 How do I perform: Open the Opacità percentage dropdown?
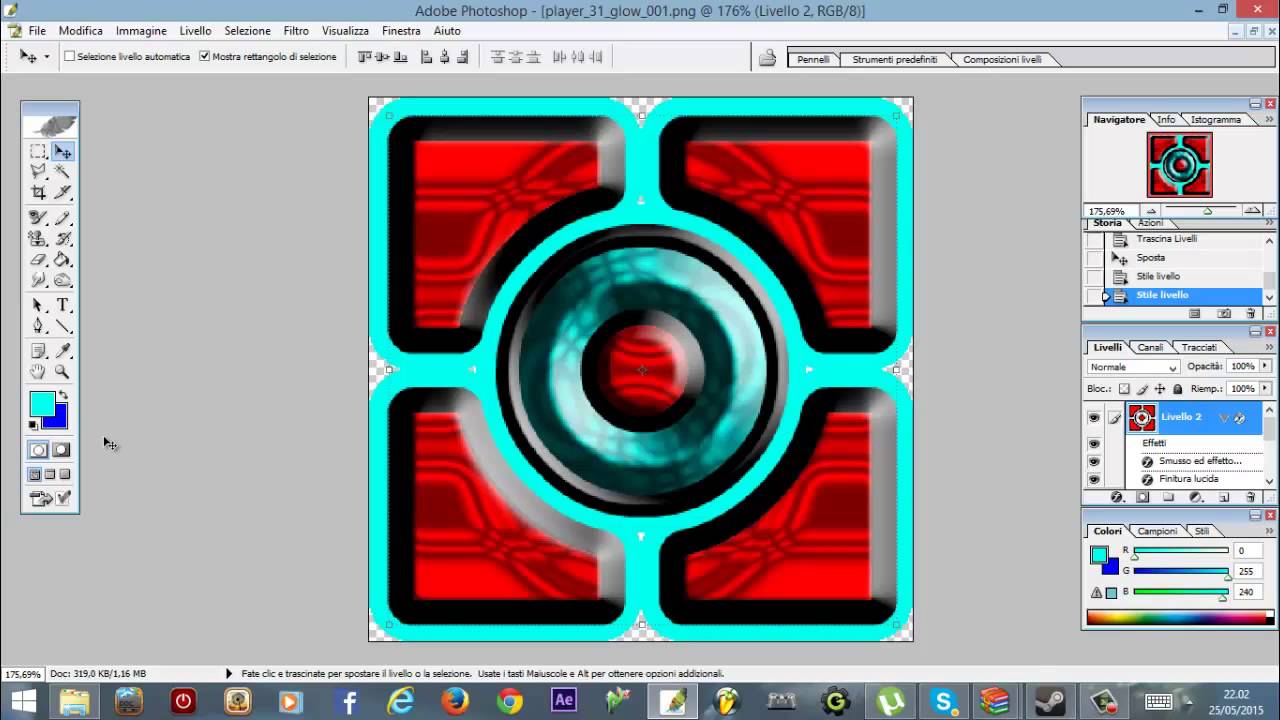pyautogui.click(x=1265, y=367)
